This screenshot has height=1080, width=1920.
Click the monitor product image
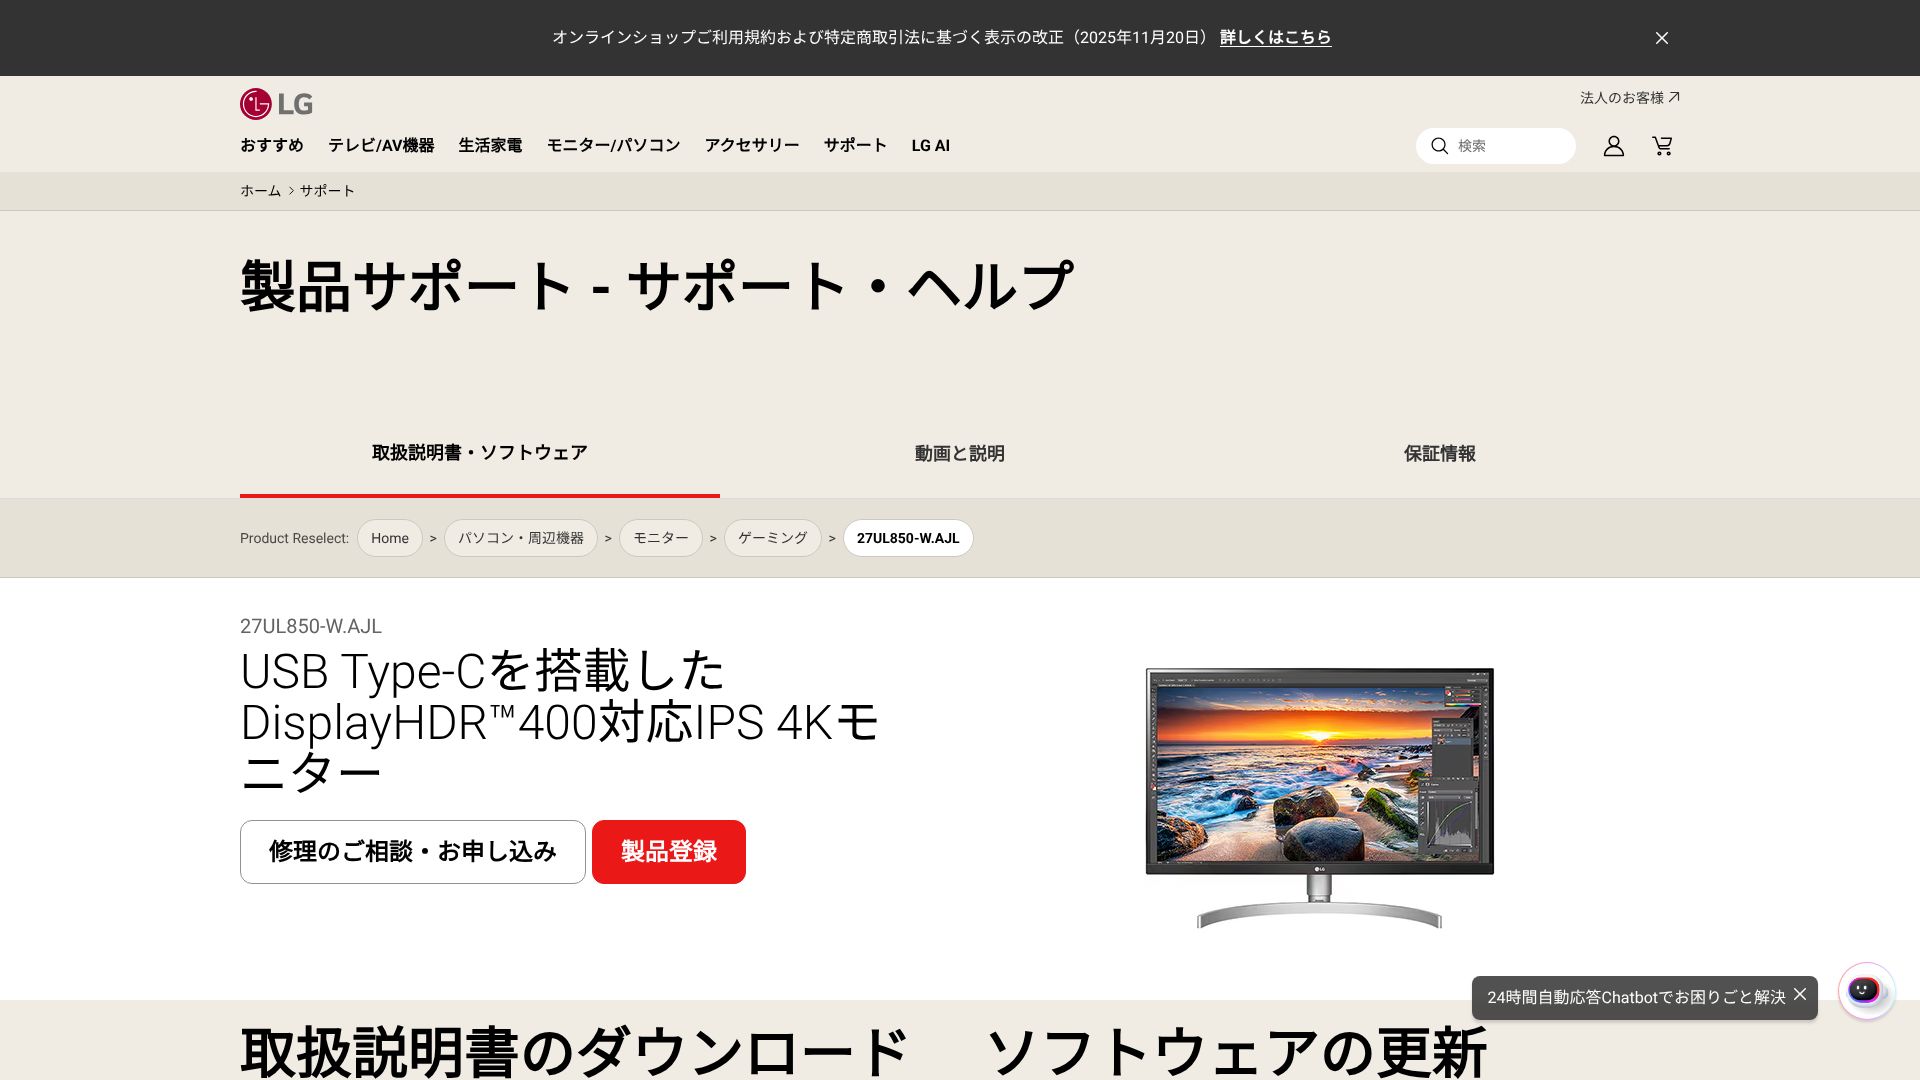[x=1320, y=798]
